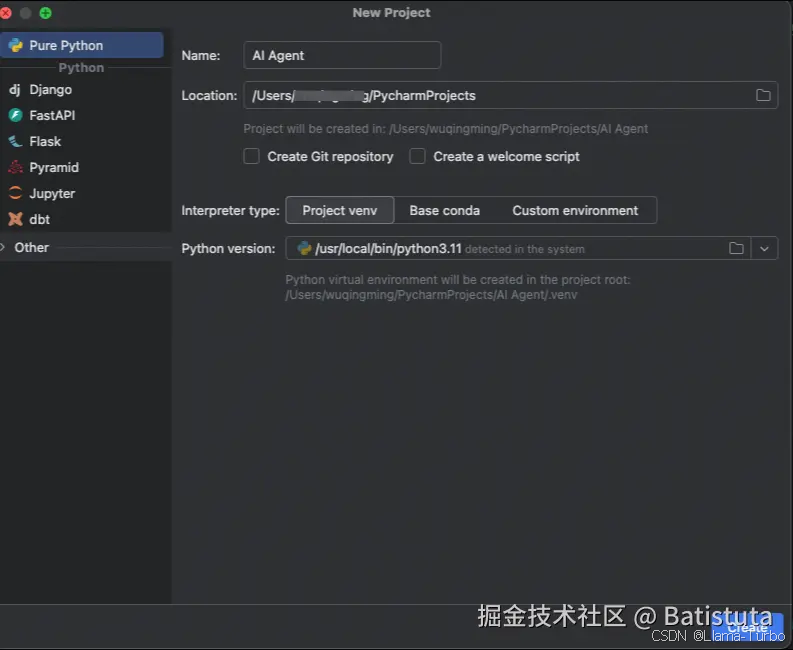This screenshot has height=650, width=793.
Task: Select the Jupyter project icon
Action: click(x=16, y=193)
